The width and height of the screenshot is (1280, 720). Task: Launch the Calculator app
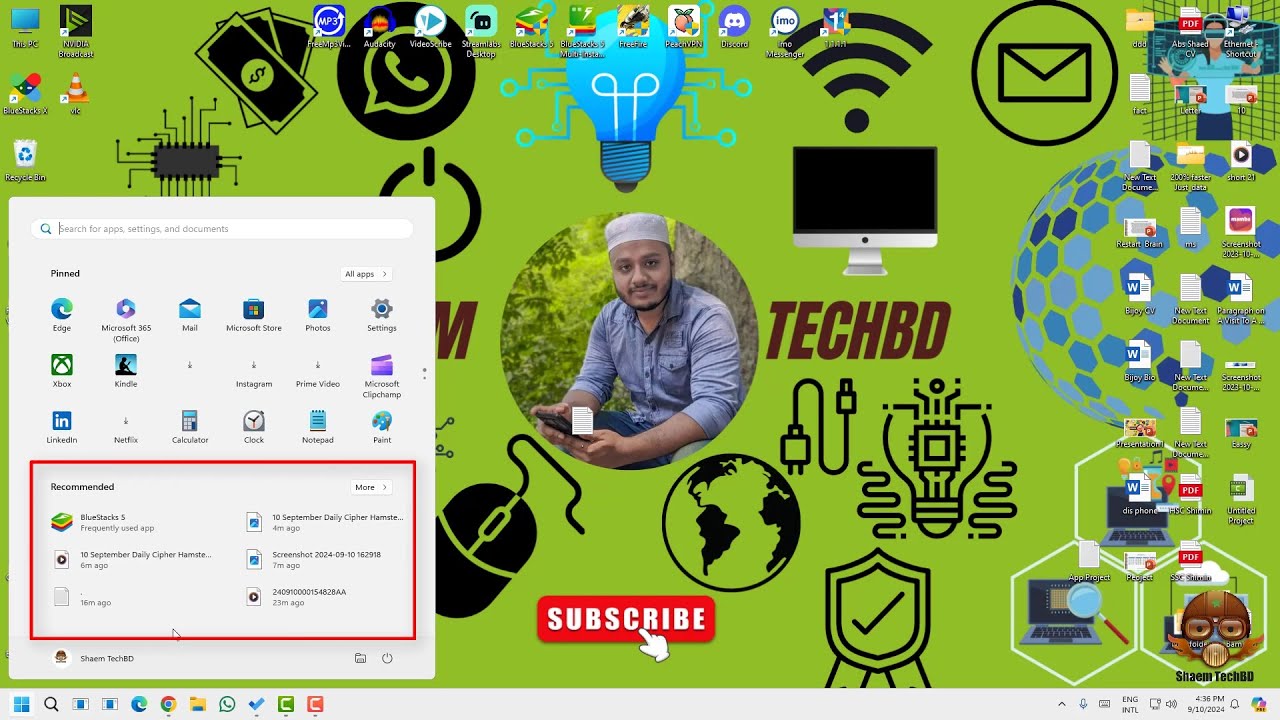coord(190,427)
